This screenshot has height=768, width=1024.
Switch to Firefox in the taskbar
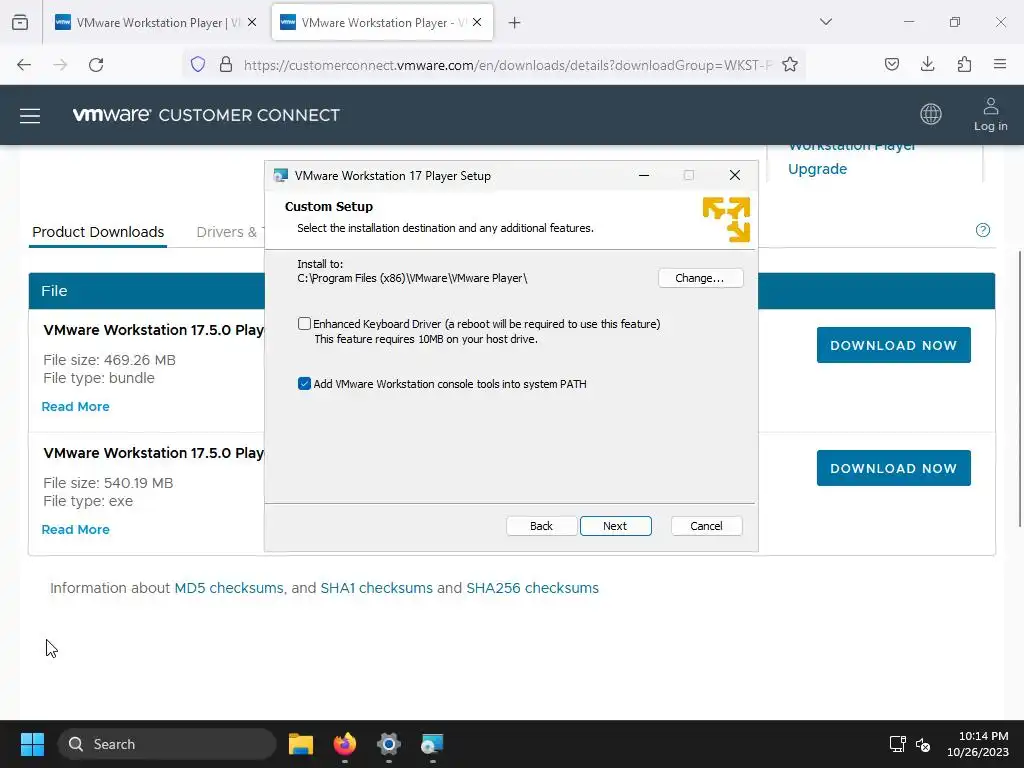345,744
